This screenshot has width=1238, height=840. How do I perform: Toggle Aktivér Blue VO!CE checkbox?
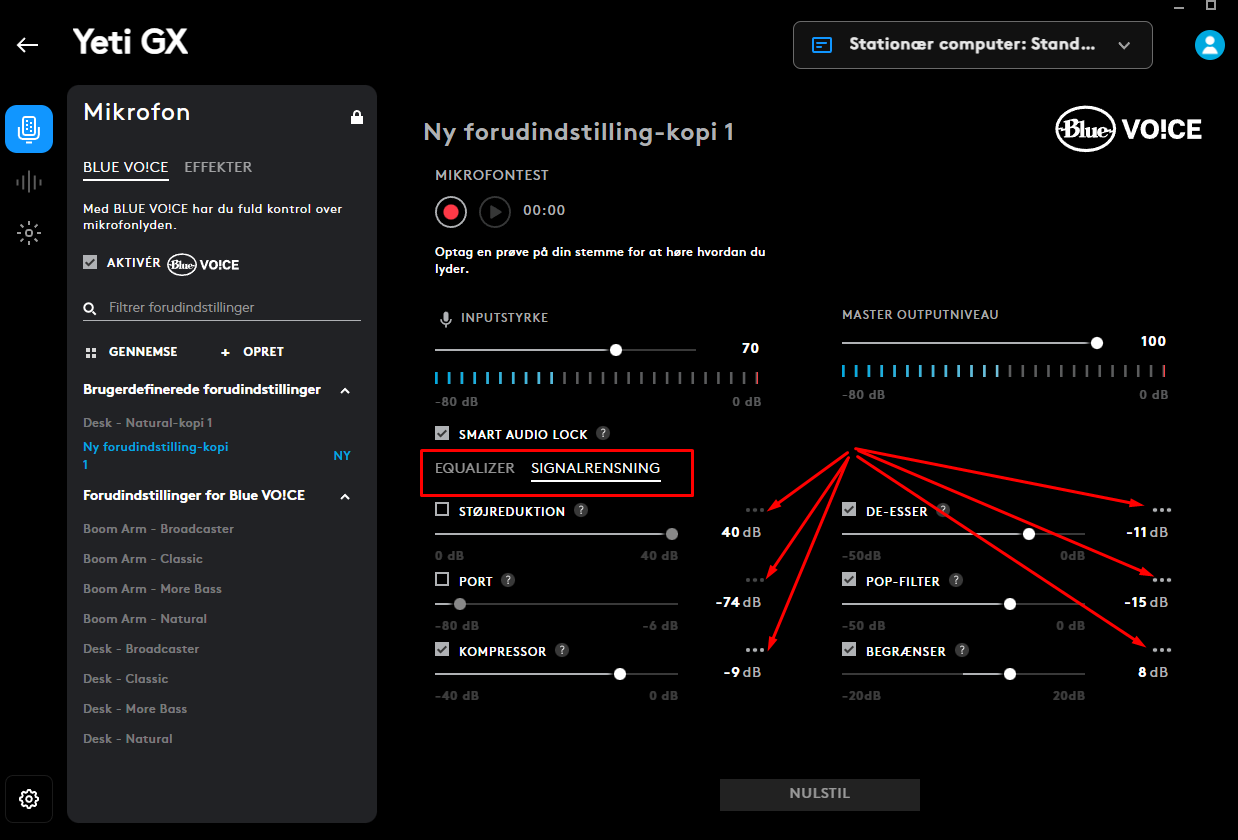(90, 262)
